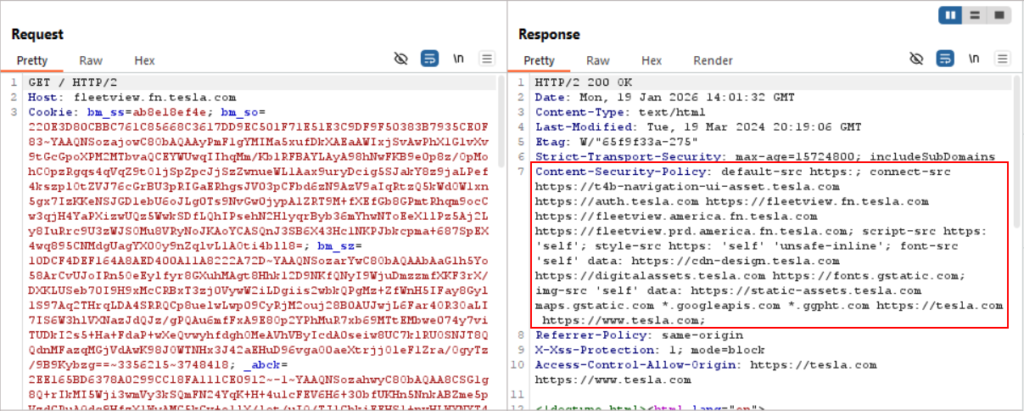Switch Request view to Hex tab

tap(144, 60)
